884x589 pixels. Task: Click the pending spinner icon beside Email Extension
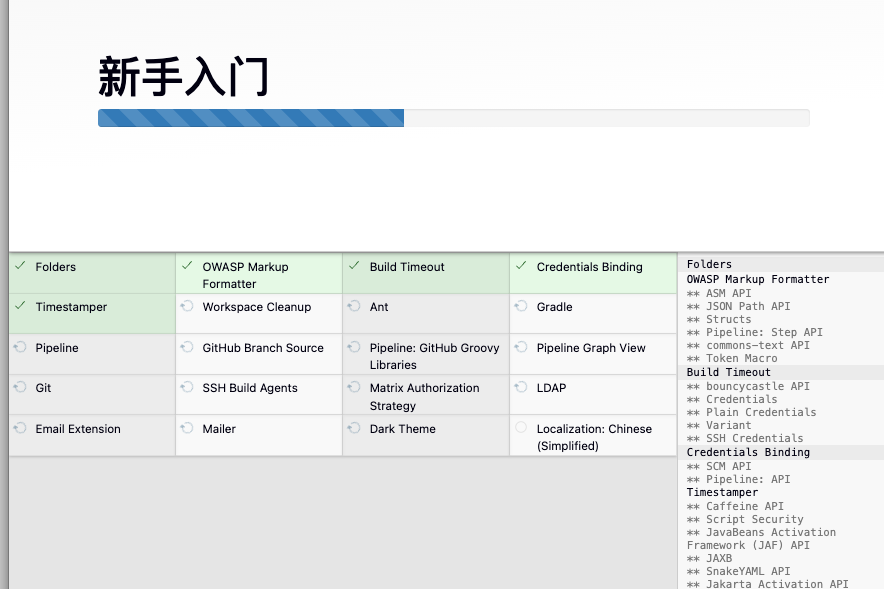20,428
